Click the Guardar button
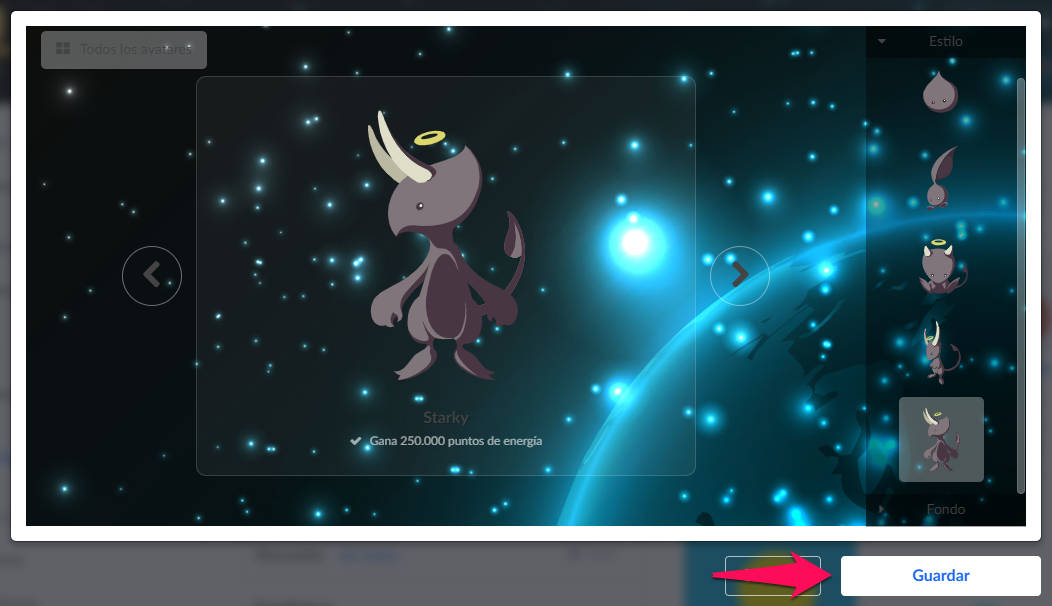 (941, 576)
